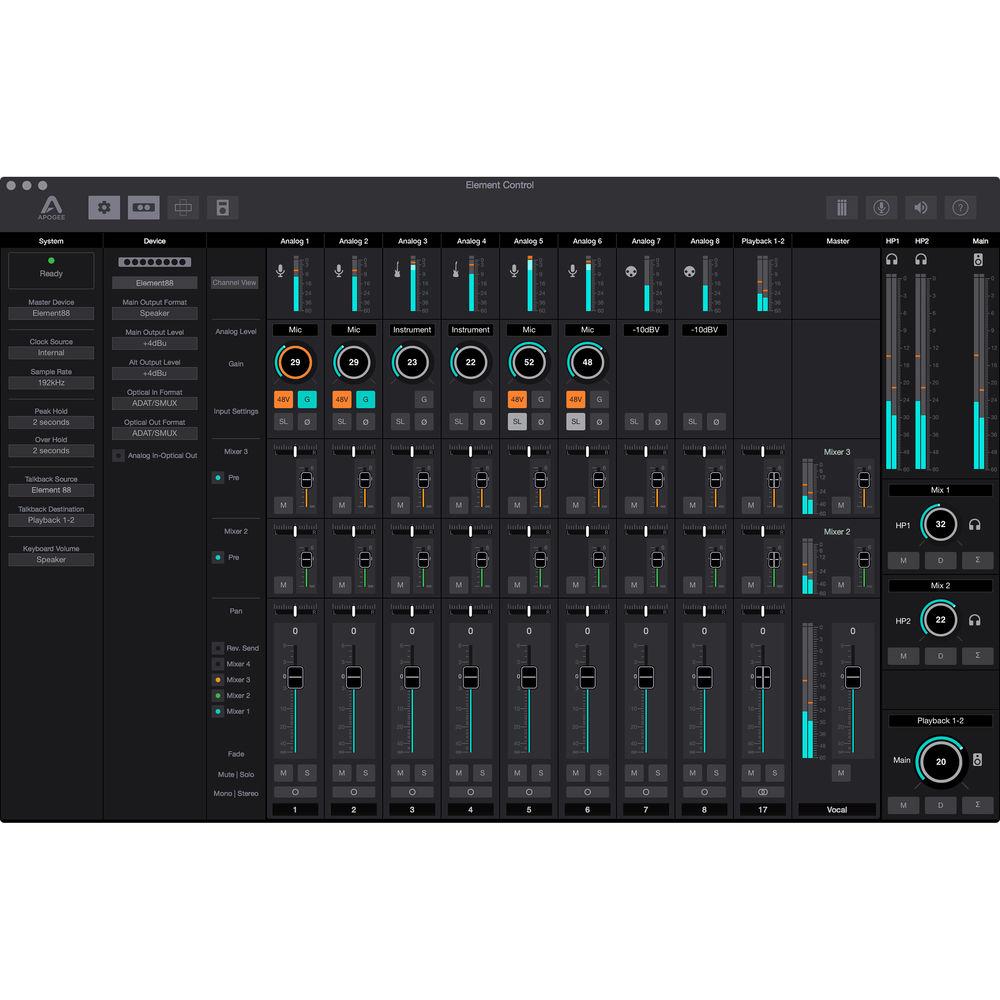Open the Clock Source Internal dropdown
The height and width of the screenshot is (1000, 1000).
tap(51, 353)
